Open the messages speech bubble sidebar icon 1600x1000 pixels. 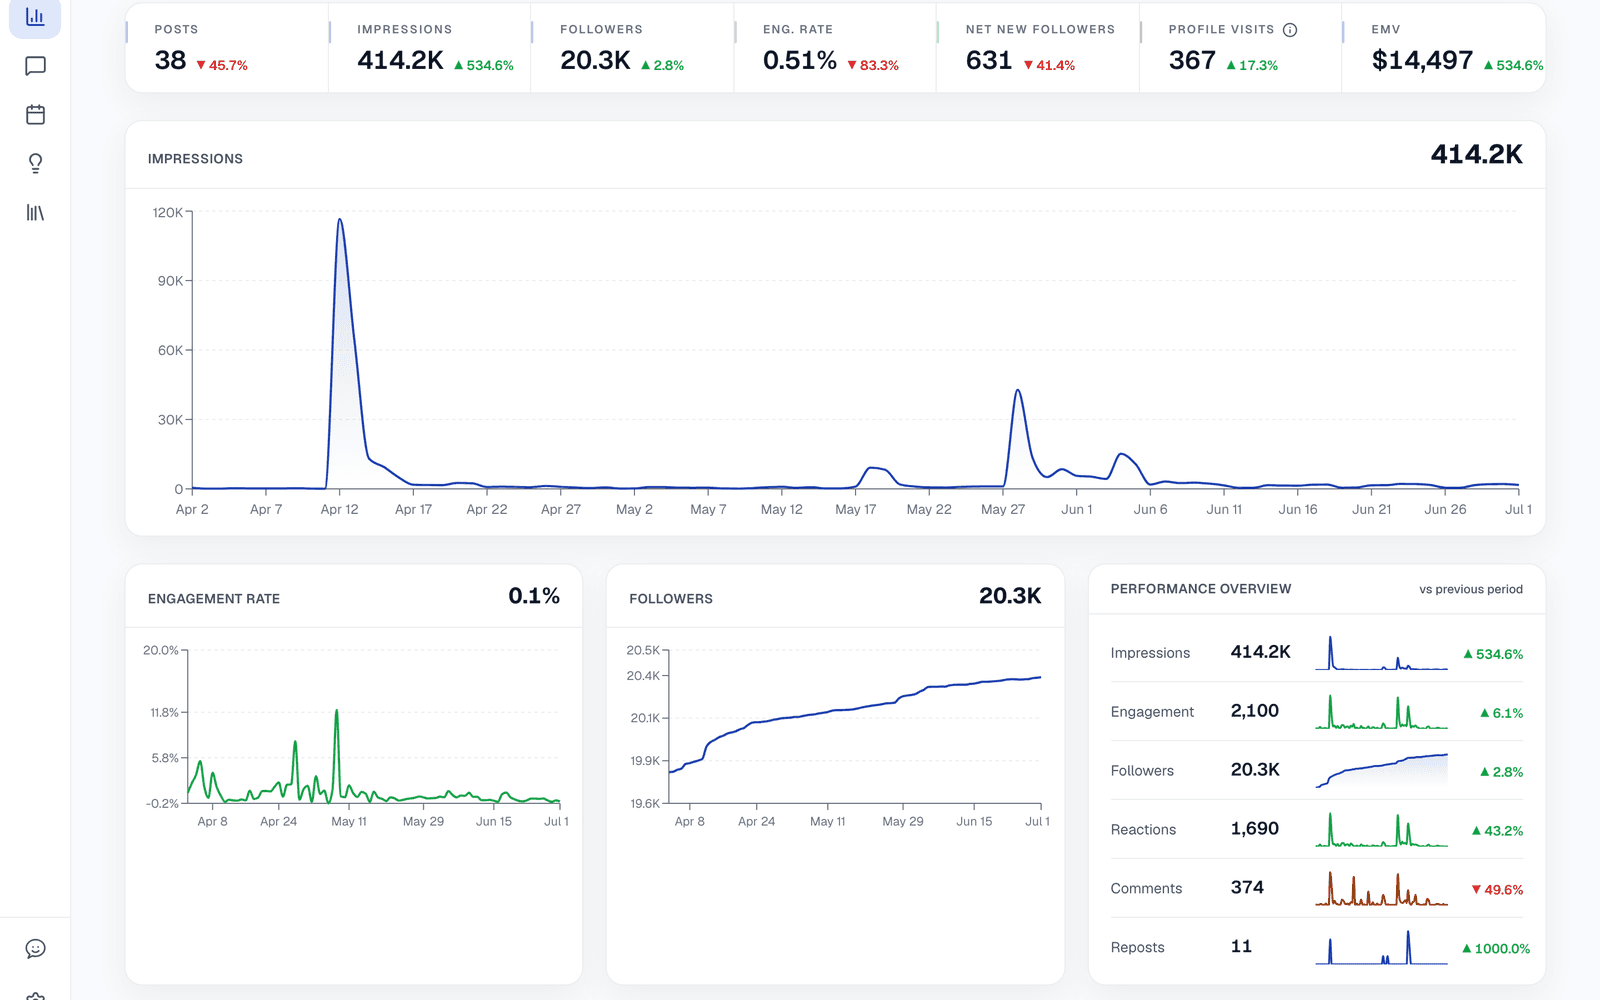[x=35, y=66]
